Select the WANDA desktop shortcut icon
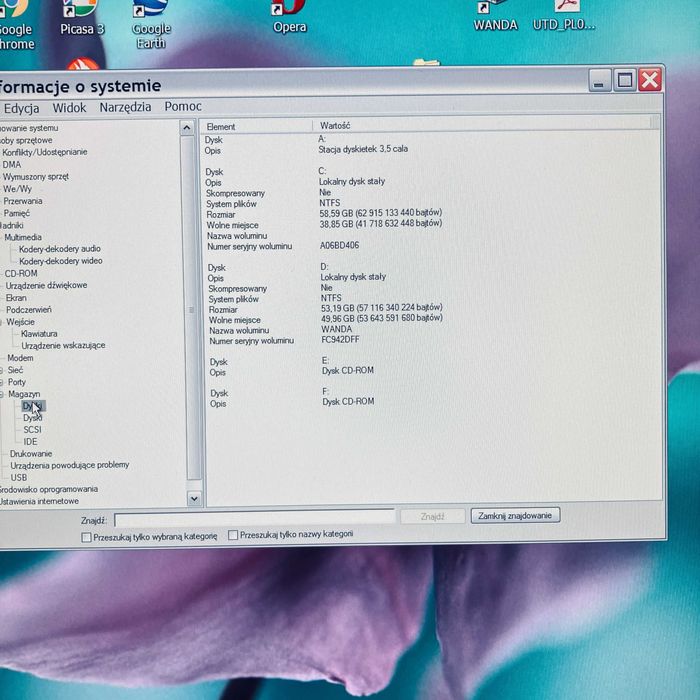Viewport: 700px width, 700px height. tap(495, 16)
